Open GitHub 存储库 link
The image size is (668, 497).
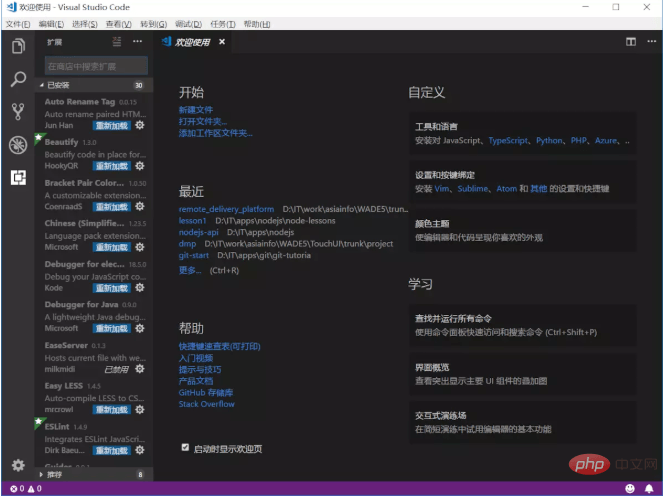coord(206,393)
